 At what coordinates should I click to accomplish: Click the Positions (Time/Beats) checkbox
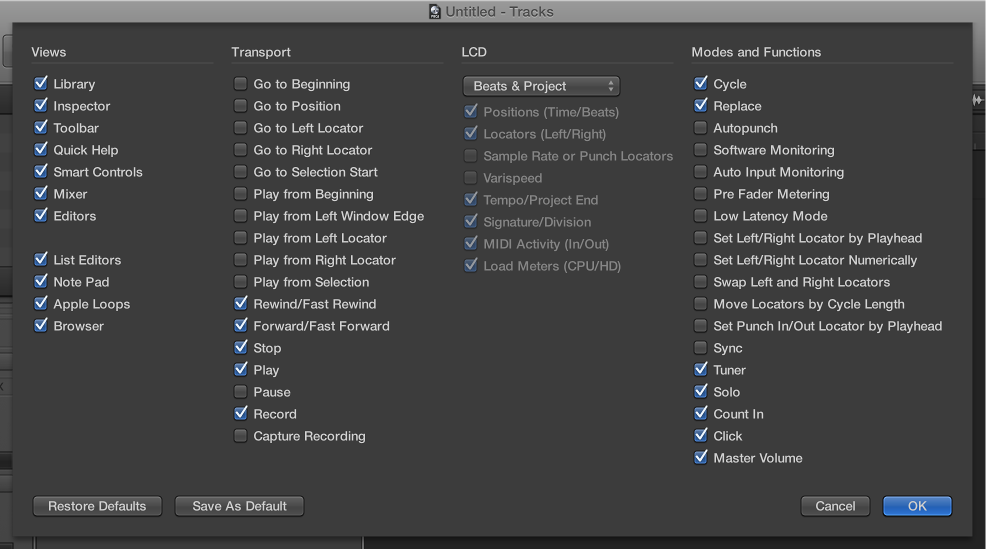point(470,112)
